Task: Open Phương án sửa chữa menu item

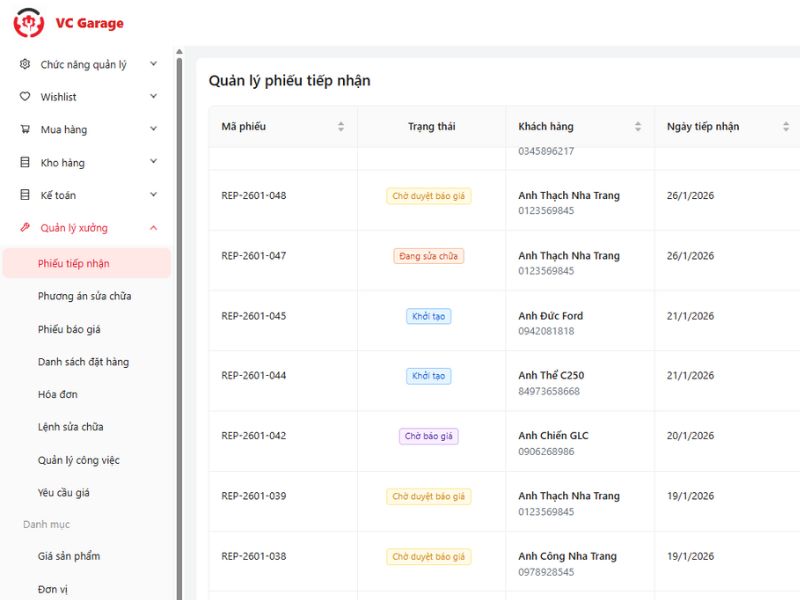Action: click(84, 296)
